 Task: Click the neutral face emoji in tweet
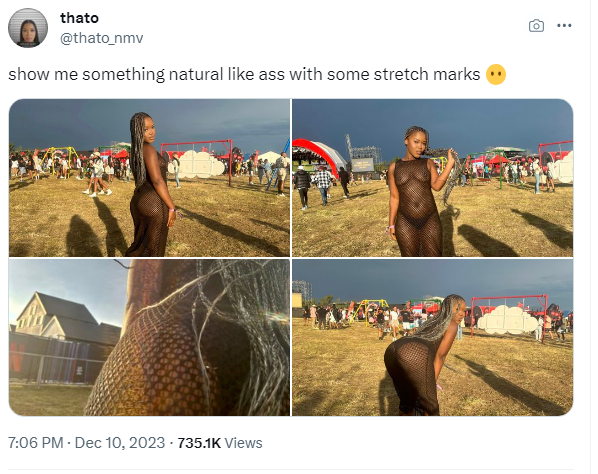496,74
